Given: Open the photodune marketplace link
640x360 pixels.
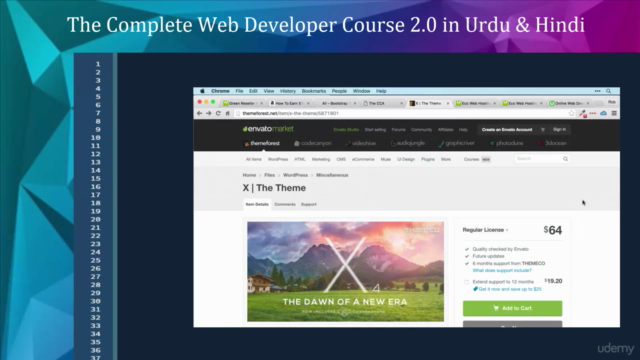Looking at the screenshot, I should point(507,143).
